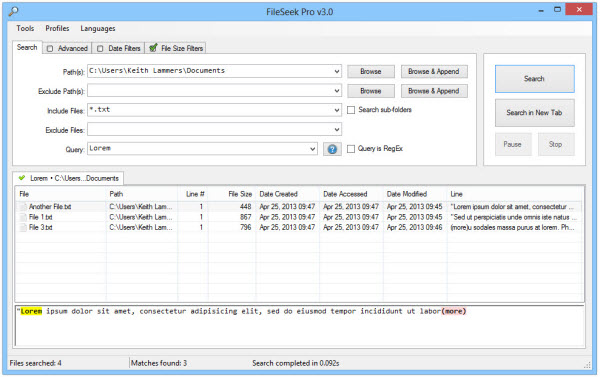Screen dimensions: 600x377
Task: Click 'Search completed in 0.092s' status text
Action: pos(296,363)
